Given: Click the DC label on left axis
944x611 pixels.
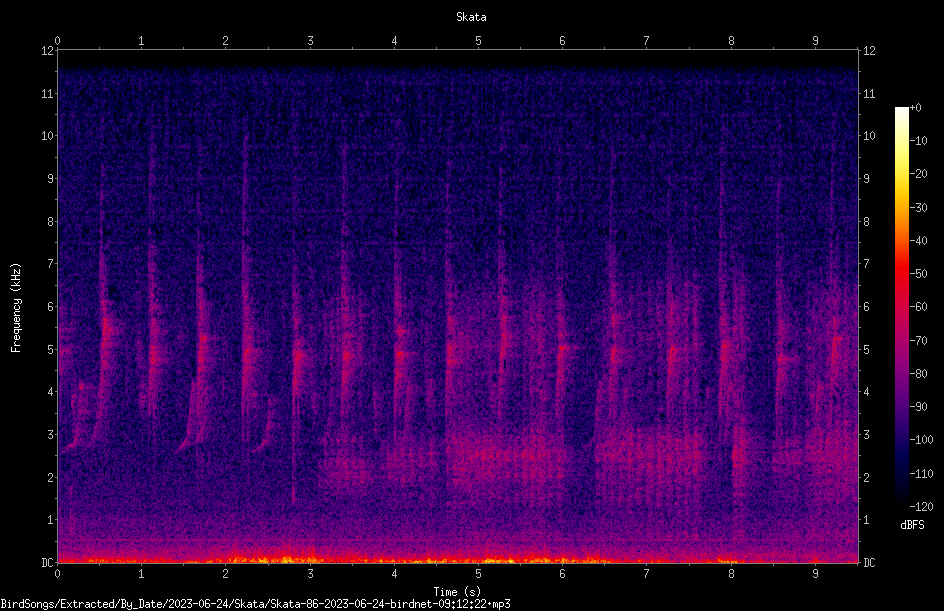Looking at the screenshot, I should [x=47, y=562].
